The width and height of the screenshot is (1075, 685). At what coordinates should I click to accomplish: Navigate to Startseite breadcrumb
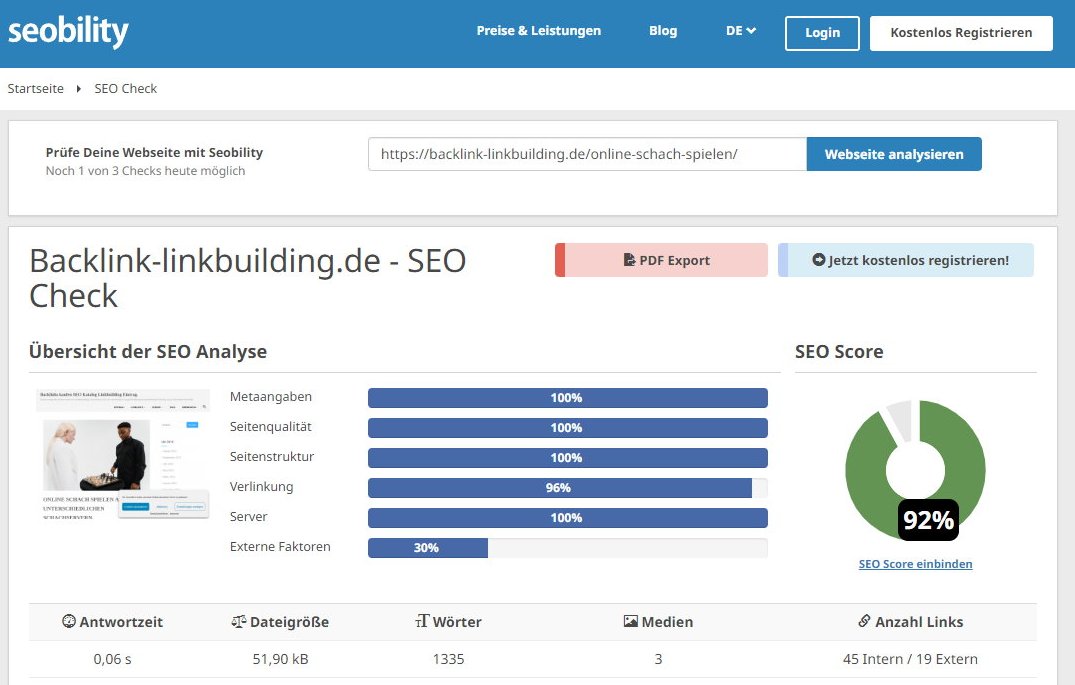pyautogui.click(x=36, y=88)
